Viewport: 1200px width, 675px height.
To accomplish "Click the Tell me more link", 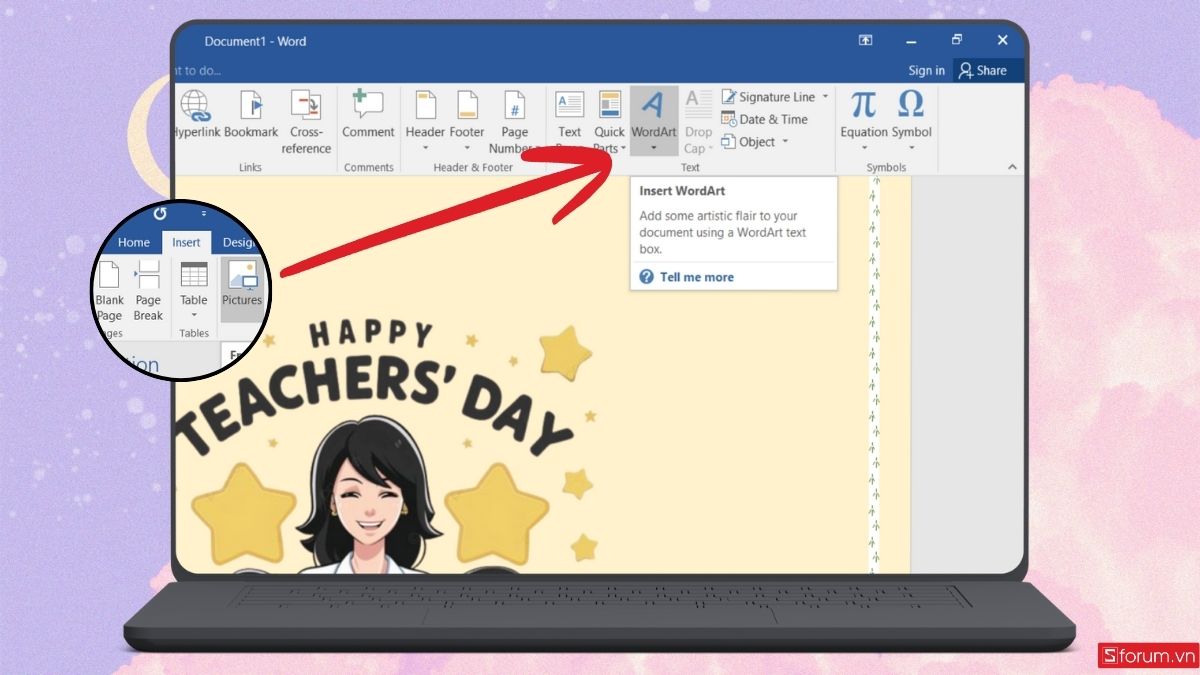I will coord(693,277).
